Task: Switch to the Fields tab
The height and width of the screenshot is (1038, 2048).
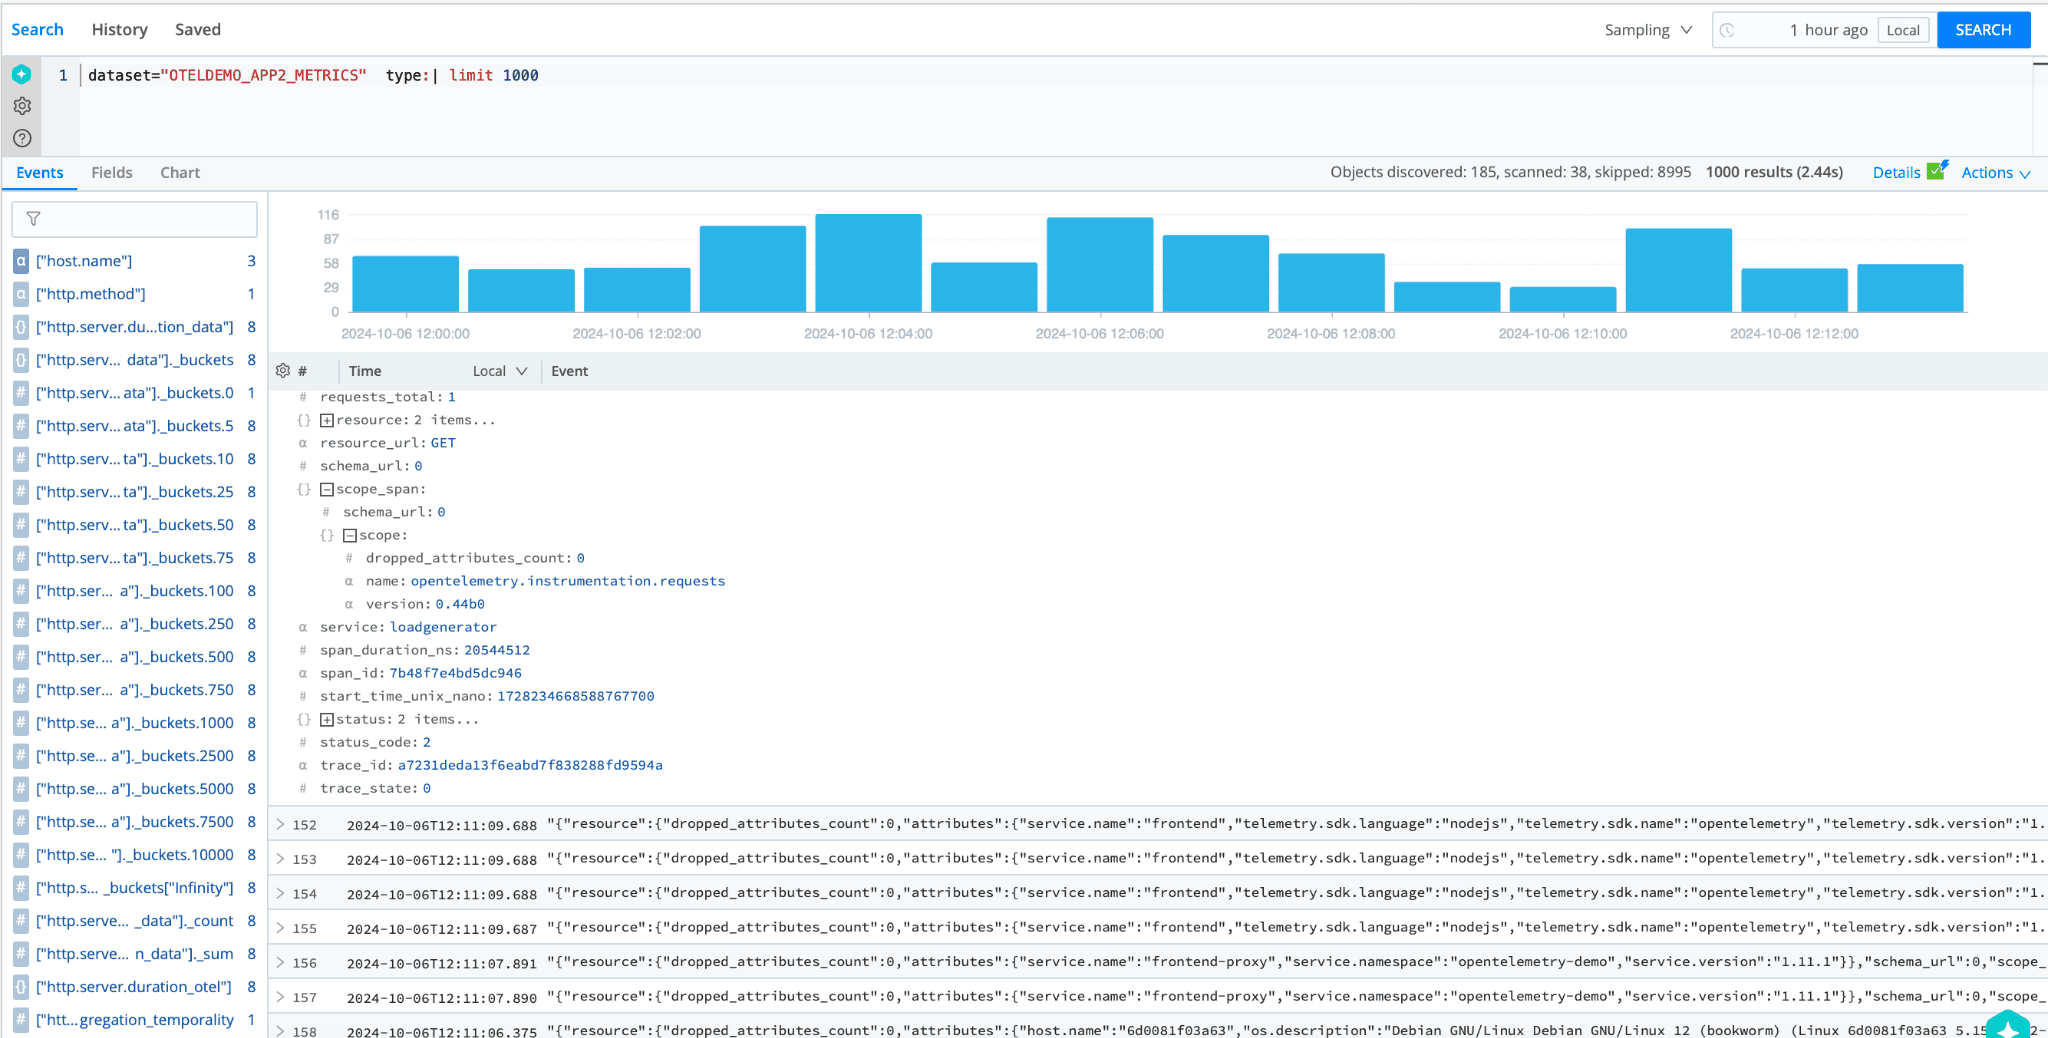Action: coord(112,173)
